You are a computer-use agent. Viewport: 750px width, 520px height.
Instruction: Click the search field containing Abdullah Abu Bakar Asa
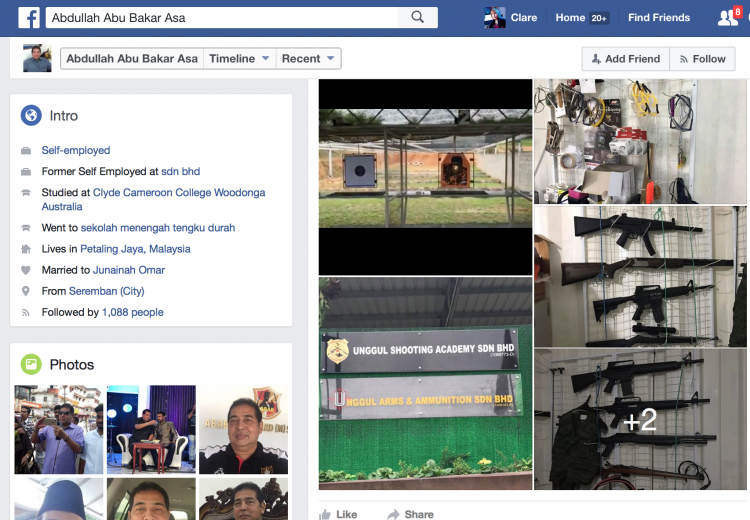point(221,18)
